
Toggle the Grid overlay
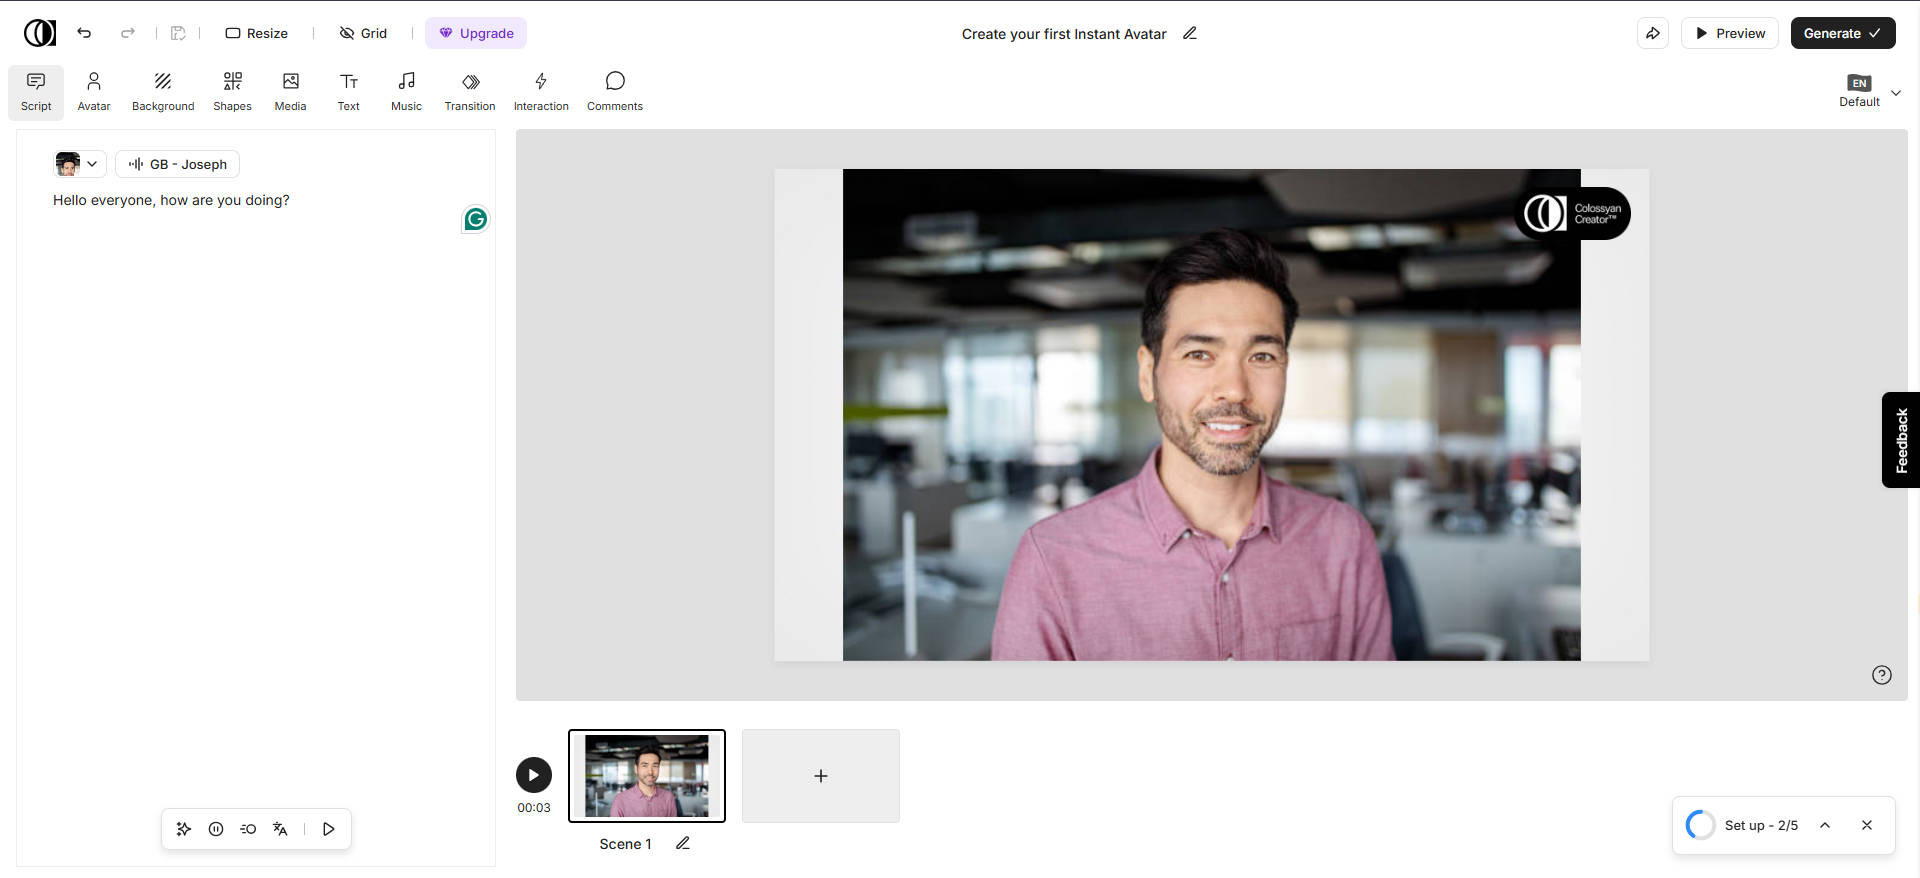point(363,33)
